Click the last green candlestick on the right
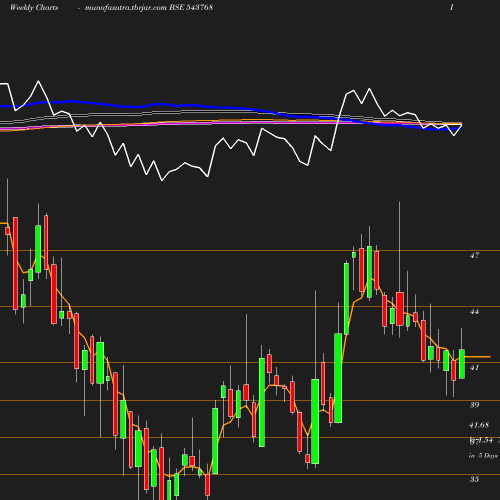 coord(462,364)
